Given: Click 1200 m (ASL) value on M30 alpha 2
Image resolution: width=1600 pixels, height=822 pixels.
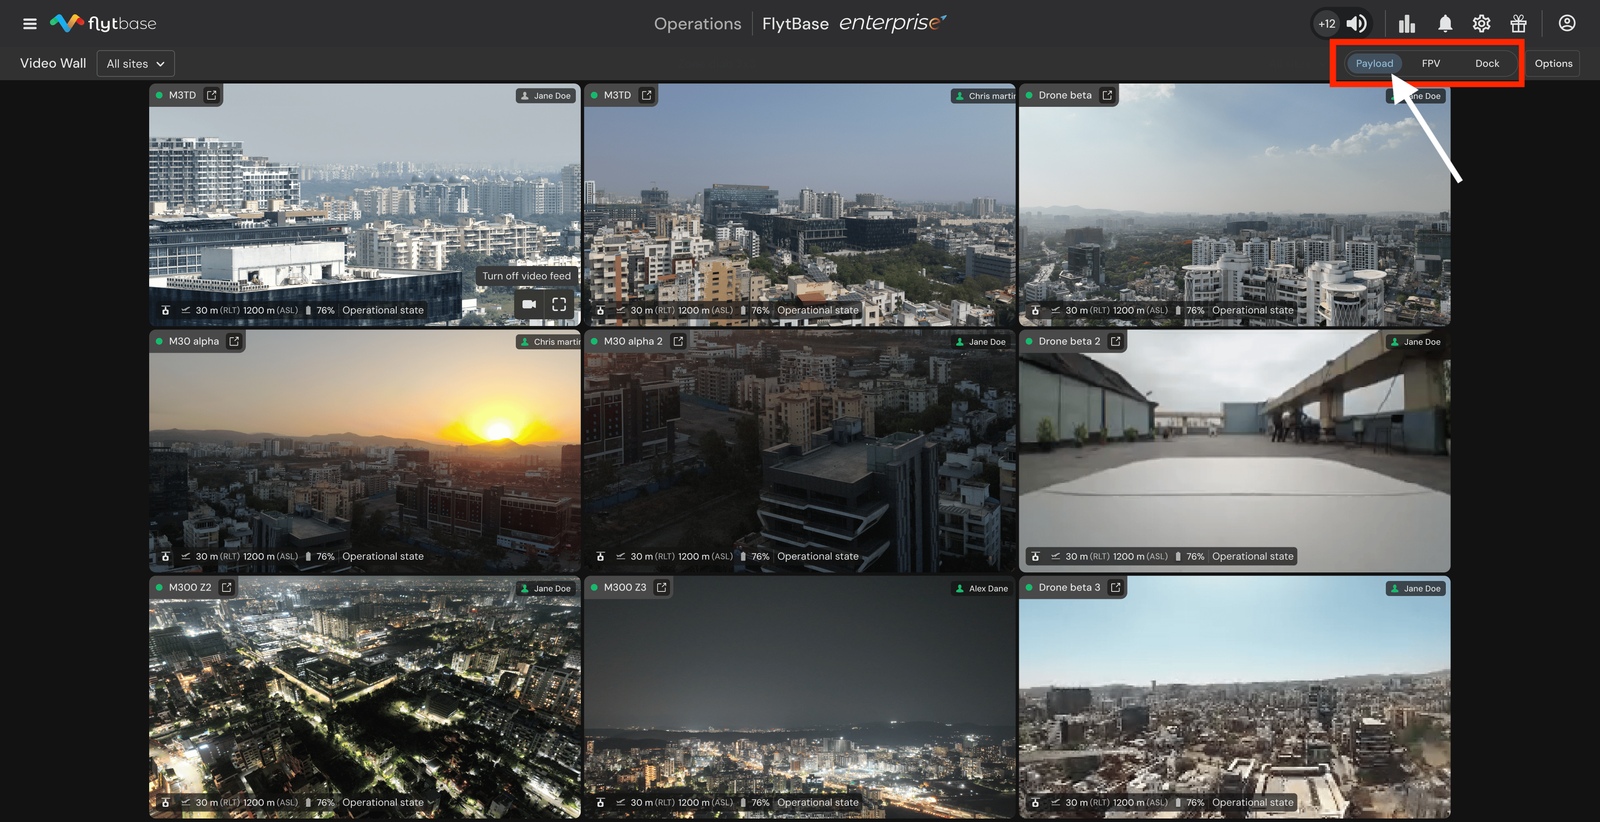Looking at the screenshot, I should pos(705,556).
